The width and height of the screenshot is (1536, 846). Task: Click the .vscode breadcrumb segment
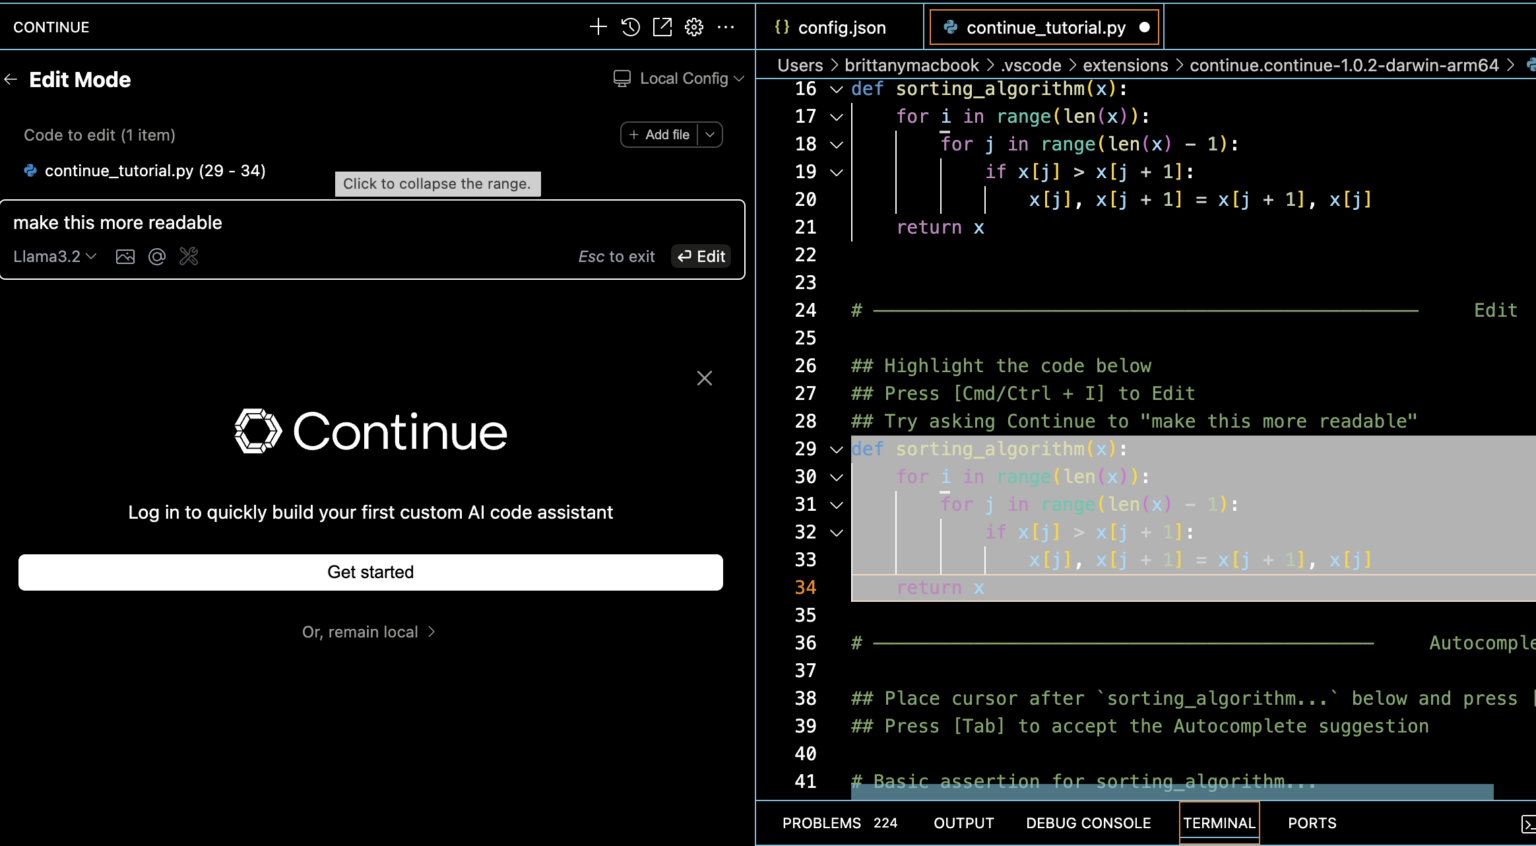click(x=1031, y=65)
